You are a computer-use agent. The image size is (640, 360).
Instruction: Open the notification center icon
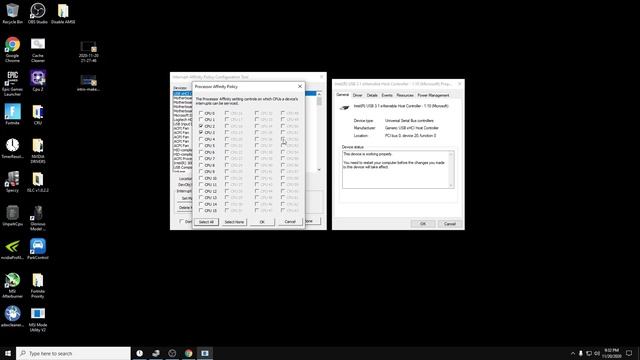pos(629,353)
